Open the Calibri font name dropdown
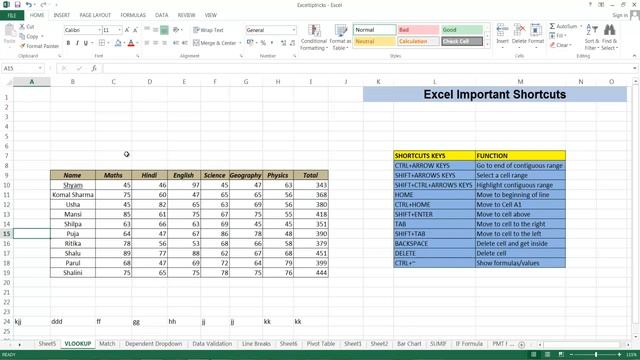The width and height of the screenshot is (640, 360). tap(99, 30)
